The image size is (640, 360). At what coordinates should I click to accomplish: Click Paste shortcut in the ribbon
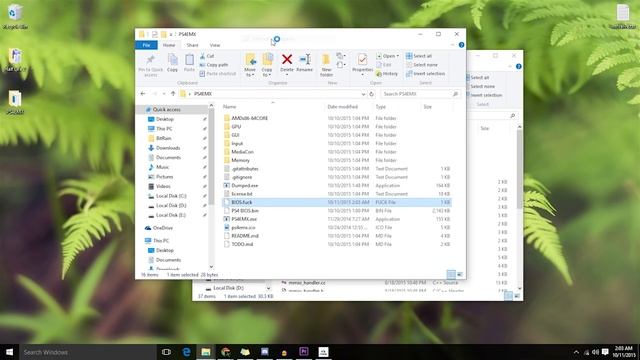click(218, 74)
